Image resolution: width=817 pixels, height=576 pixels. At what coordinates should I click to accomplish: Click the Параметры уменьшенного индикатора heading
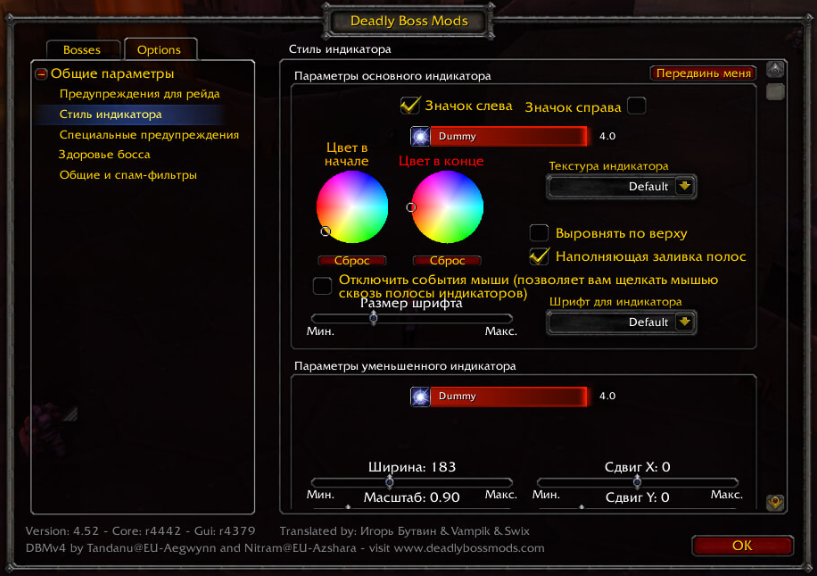pyautogui.click(x=405, y=366)
